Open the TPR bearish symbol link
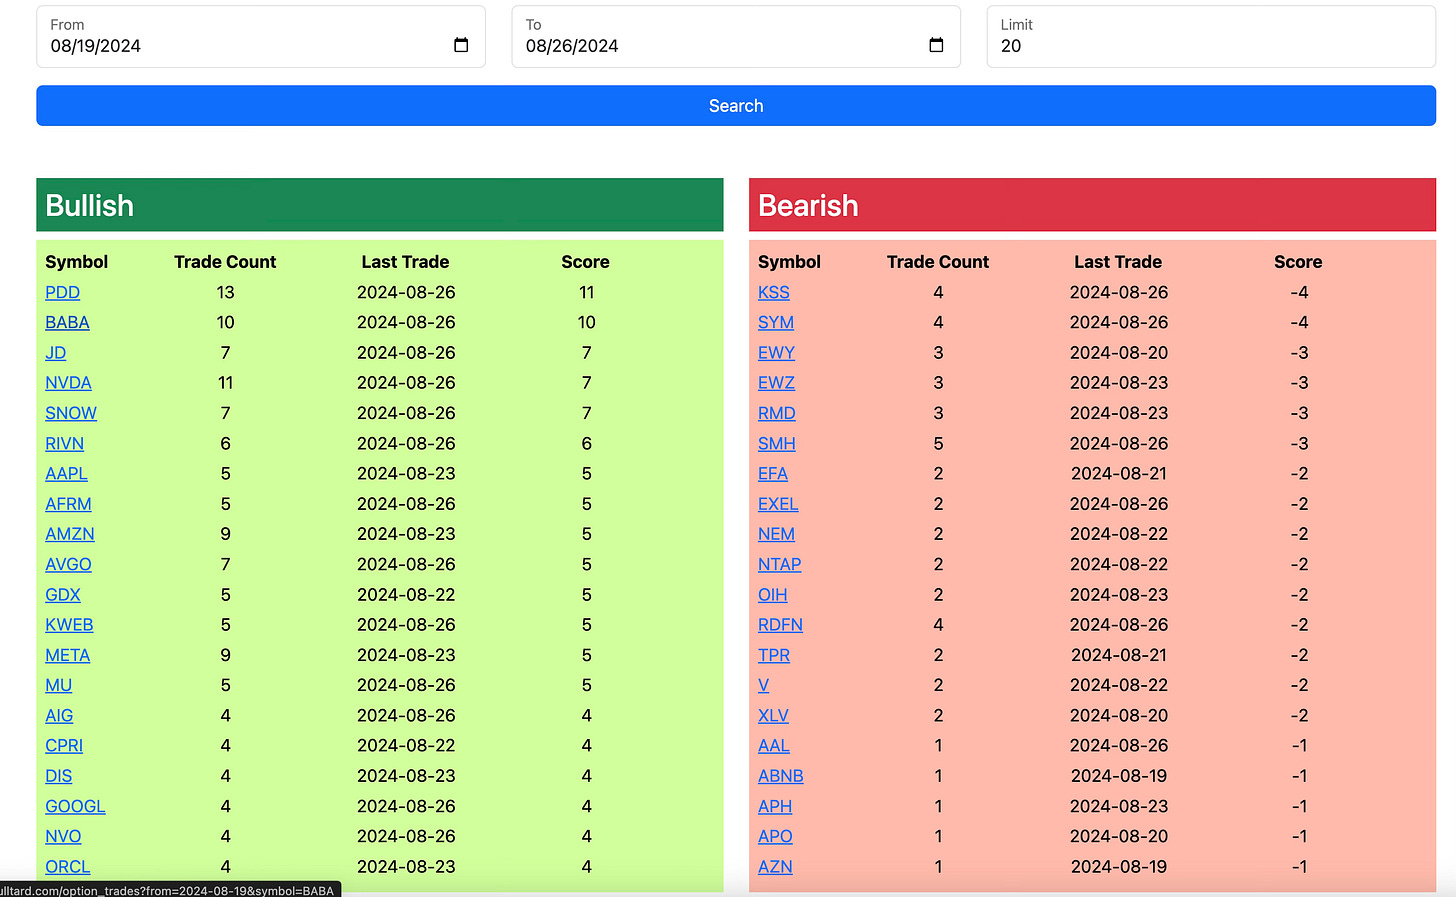The height and width of the screenshot is (897, 1456). (x=774, y=655)
